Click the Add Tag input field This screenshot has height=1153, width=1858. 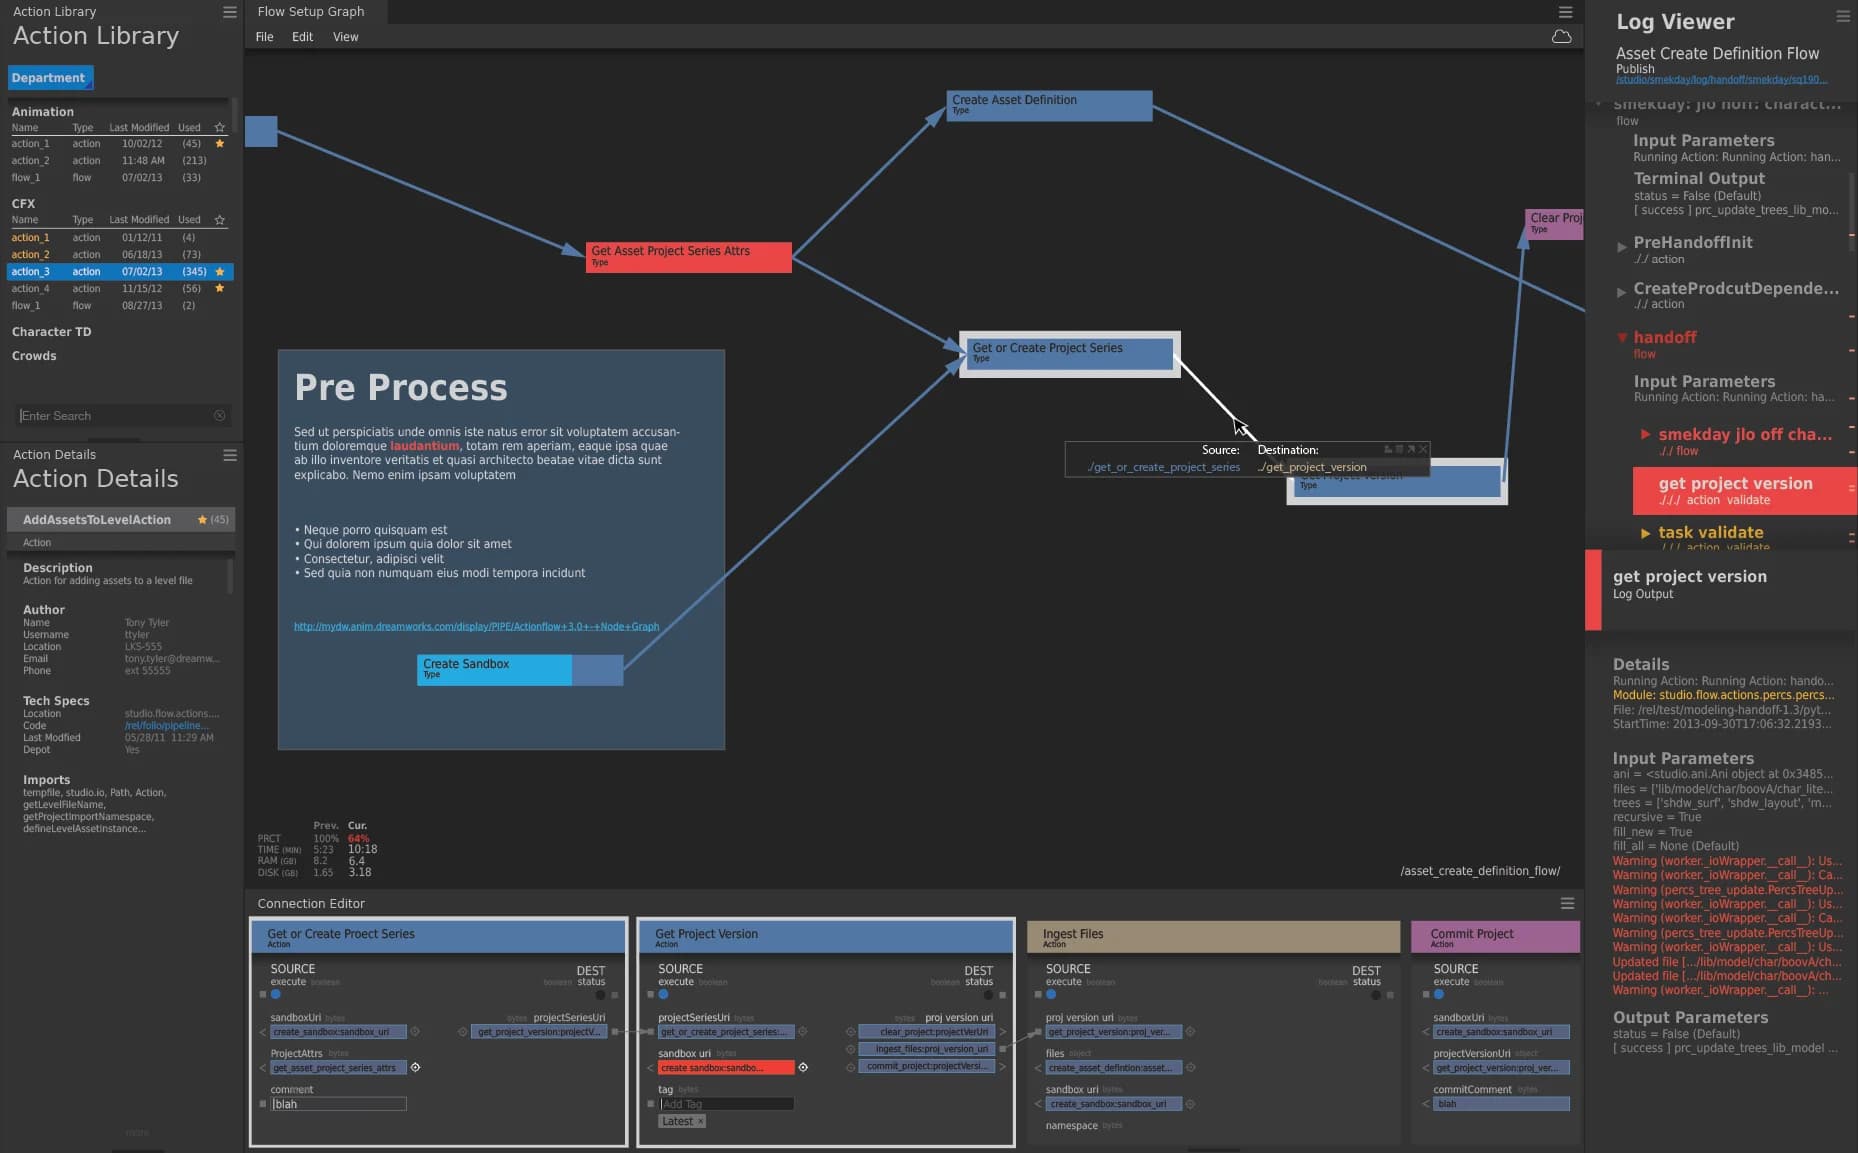tap(726, 1104)
